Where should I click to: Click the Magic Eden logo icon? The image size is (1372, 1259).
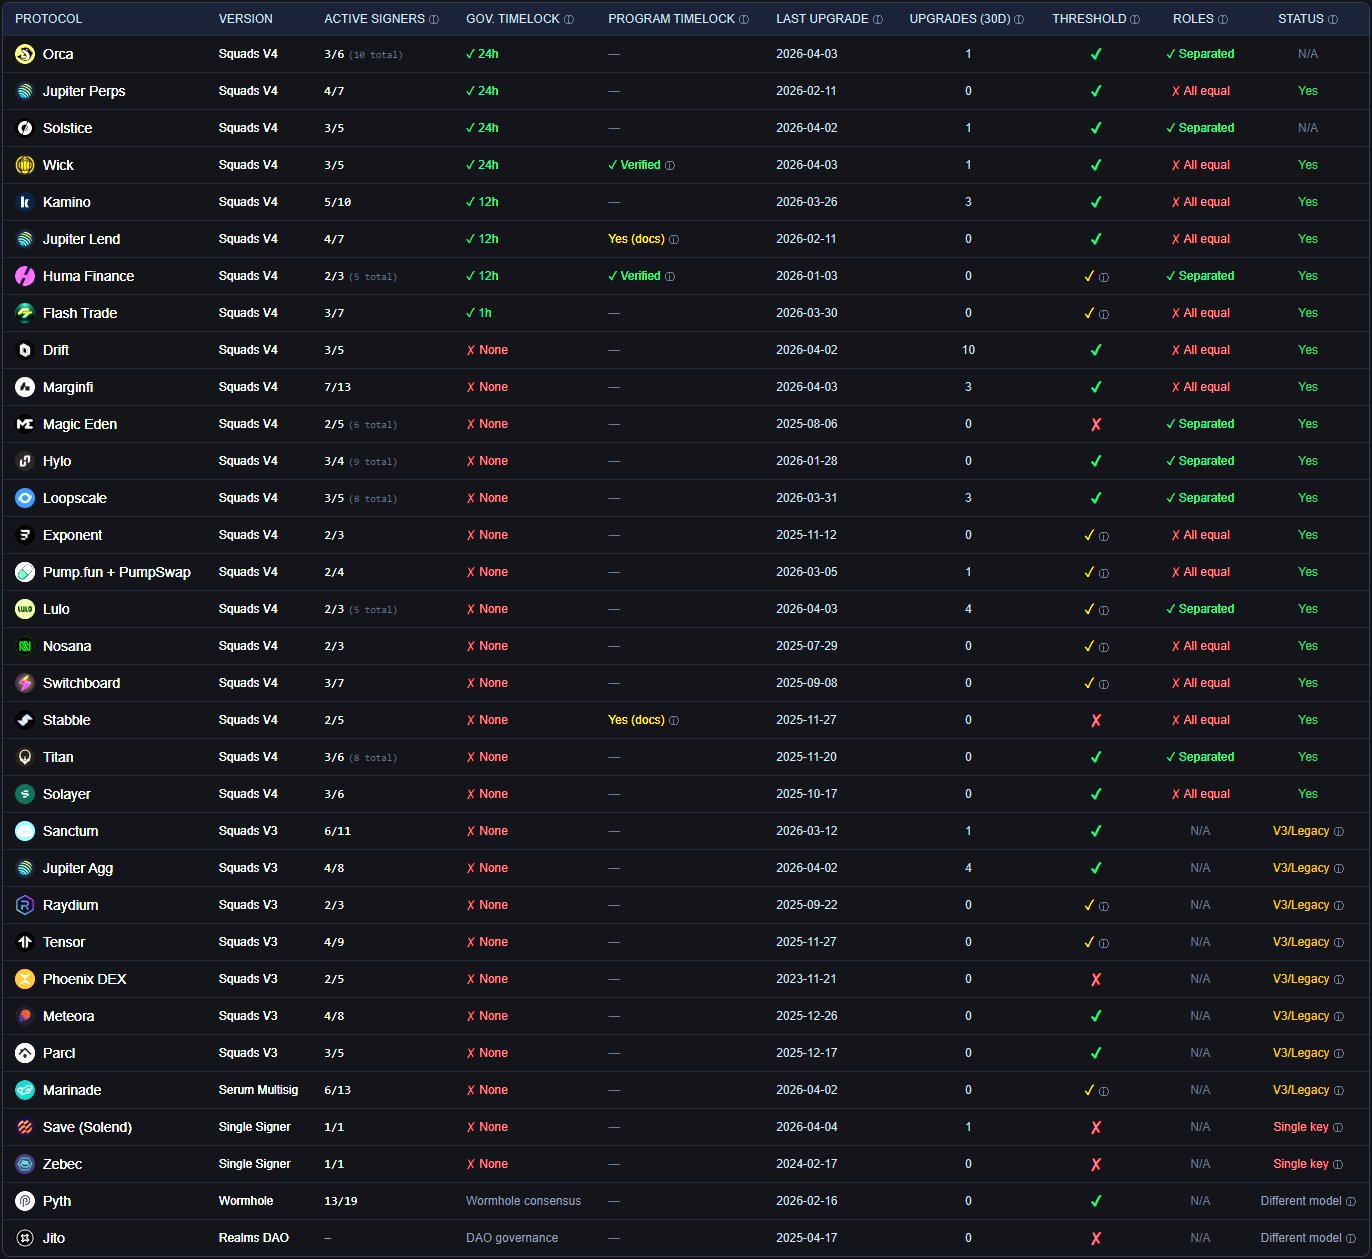pyautogui.click(x=25, y=424)
